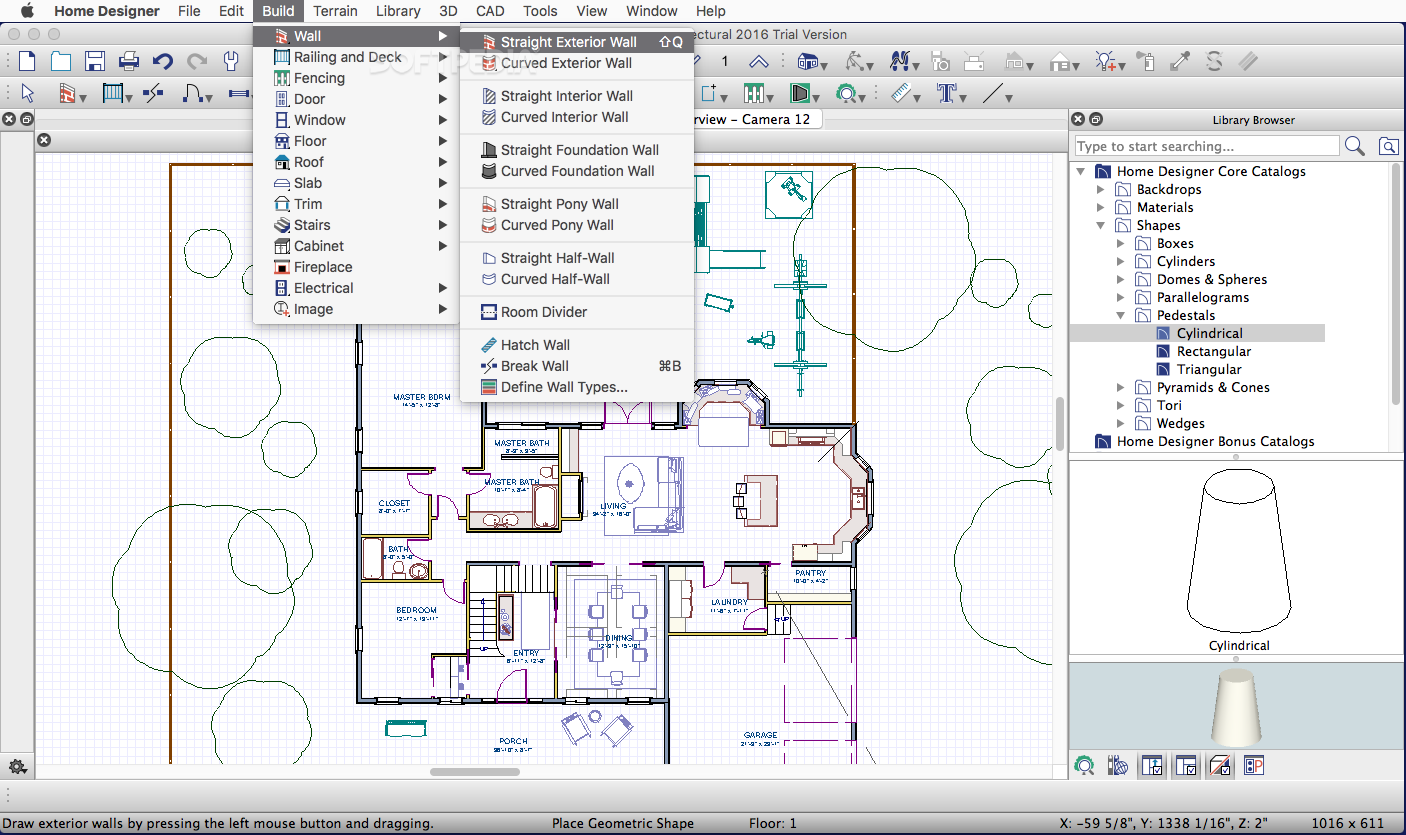Select Home Designer Bonus Catalogs
The width and height of the screenshot is (1406, 835).
[1215, 441]
